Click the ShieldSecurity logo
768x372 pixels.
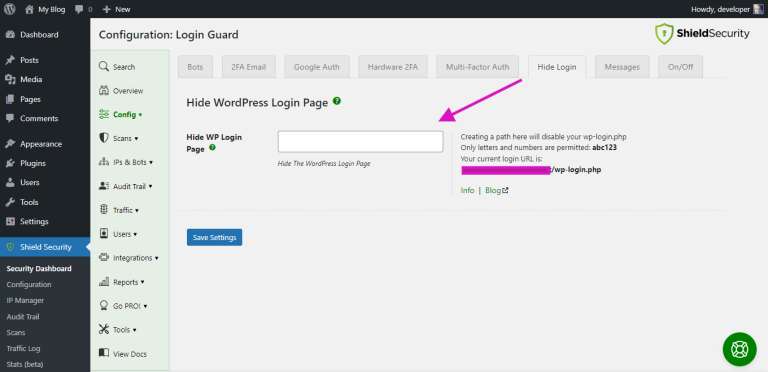(702, 34)
